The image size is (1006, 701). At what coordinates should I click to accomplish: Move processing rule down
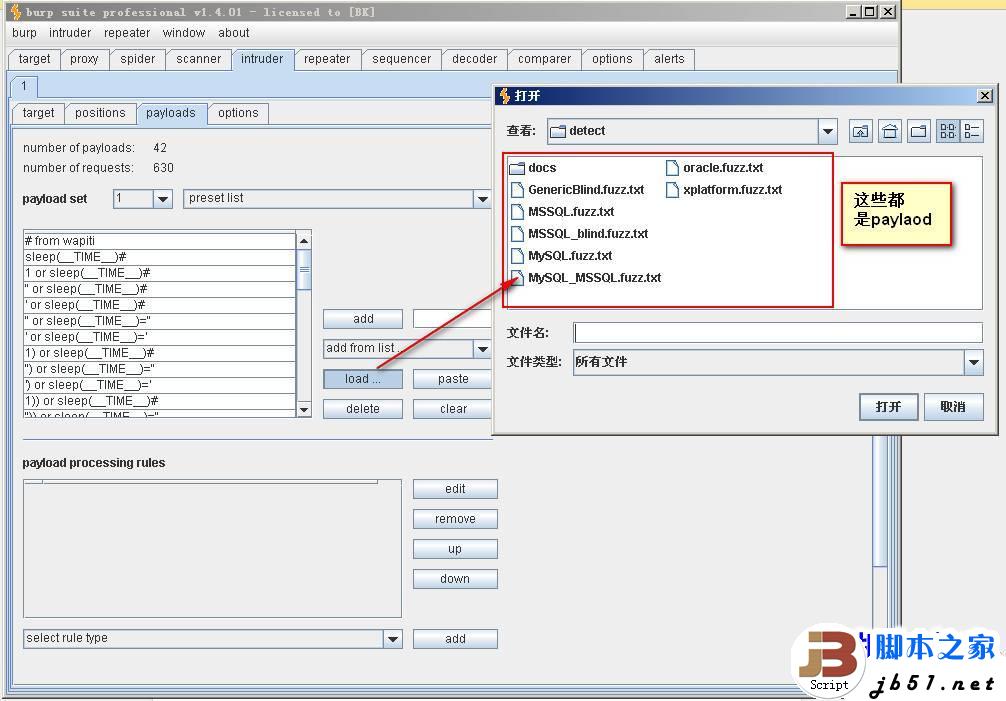coord(455,579)
